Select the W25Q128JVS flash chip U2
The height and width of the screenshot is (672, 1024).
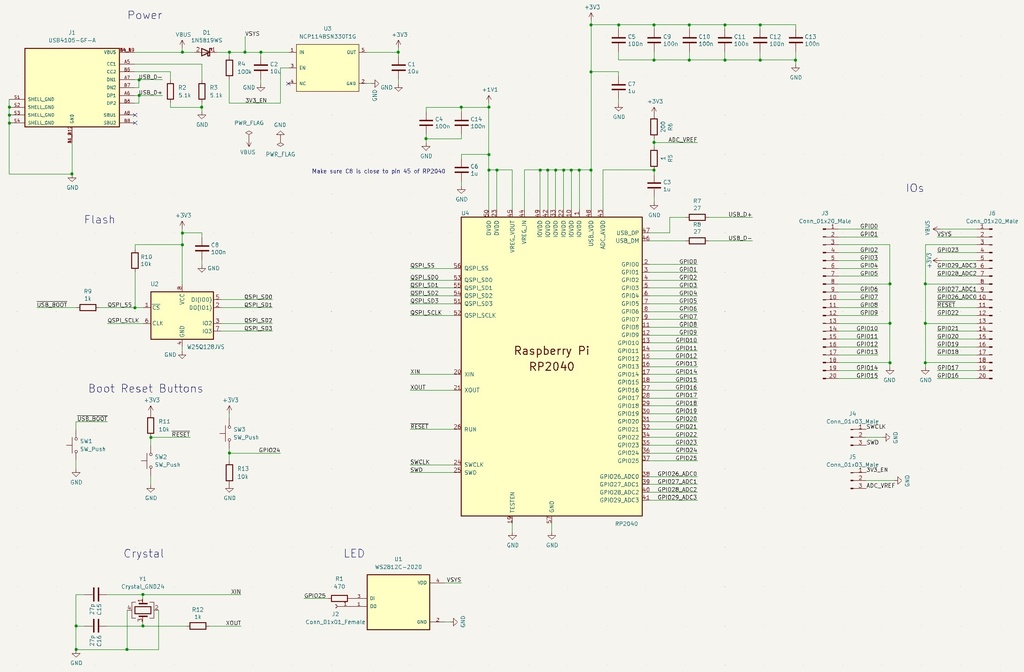click(x=182, y=315)
